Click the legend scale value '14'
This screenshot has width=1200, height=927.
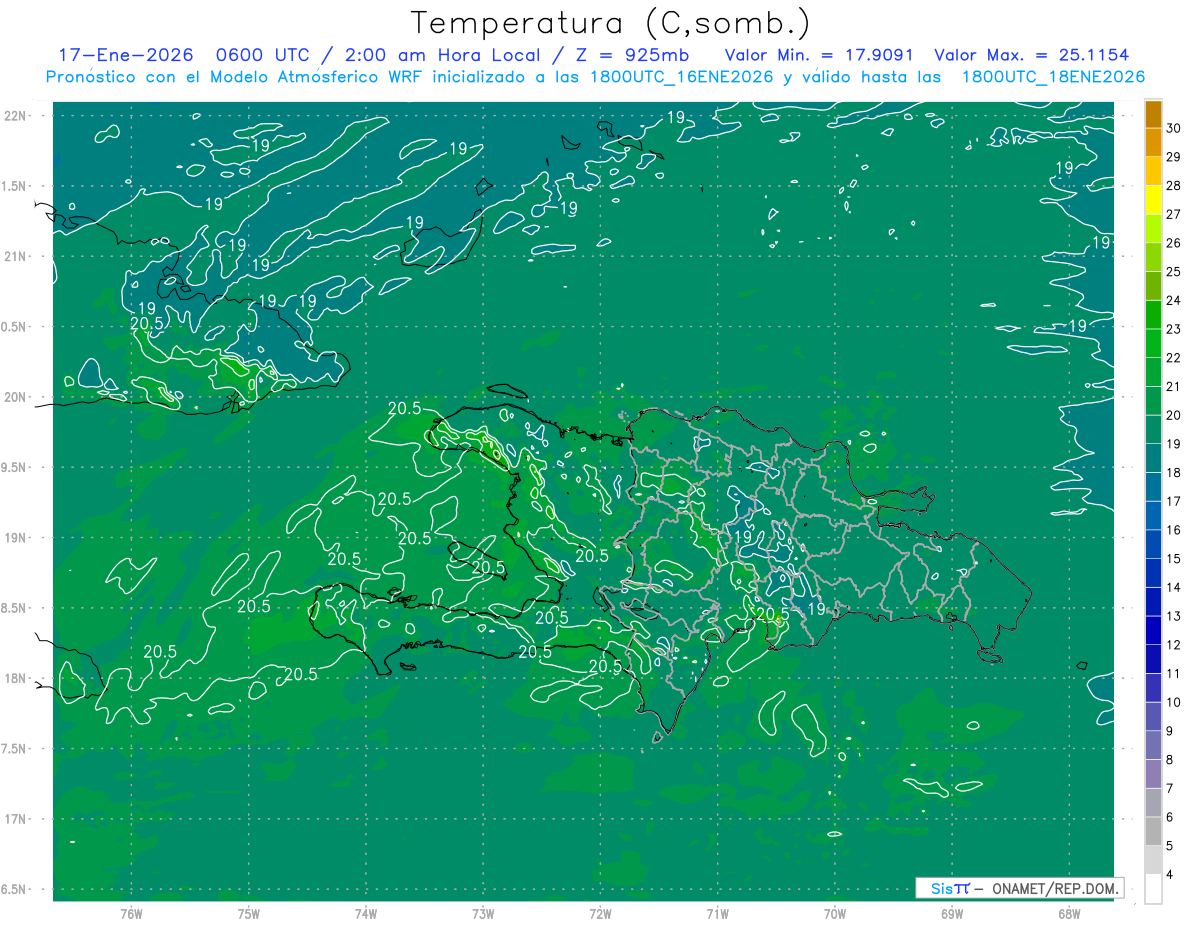pyautogui.click(x=1174, y=587)
